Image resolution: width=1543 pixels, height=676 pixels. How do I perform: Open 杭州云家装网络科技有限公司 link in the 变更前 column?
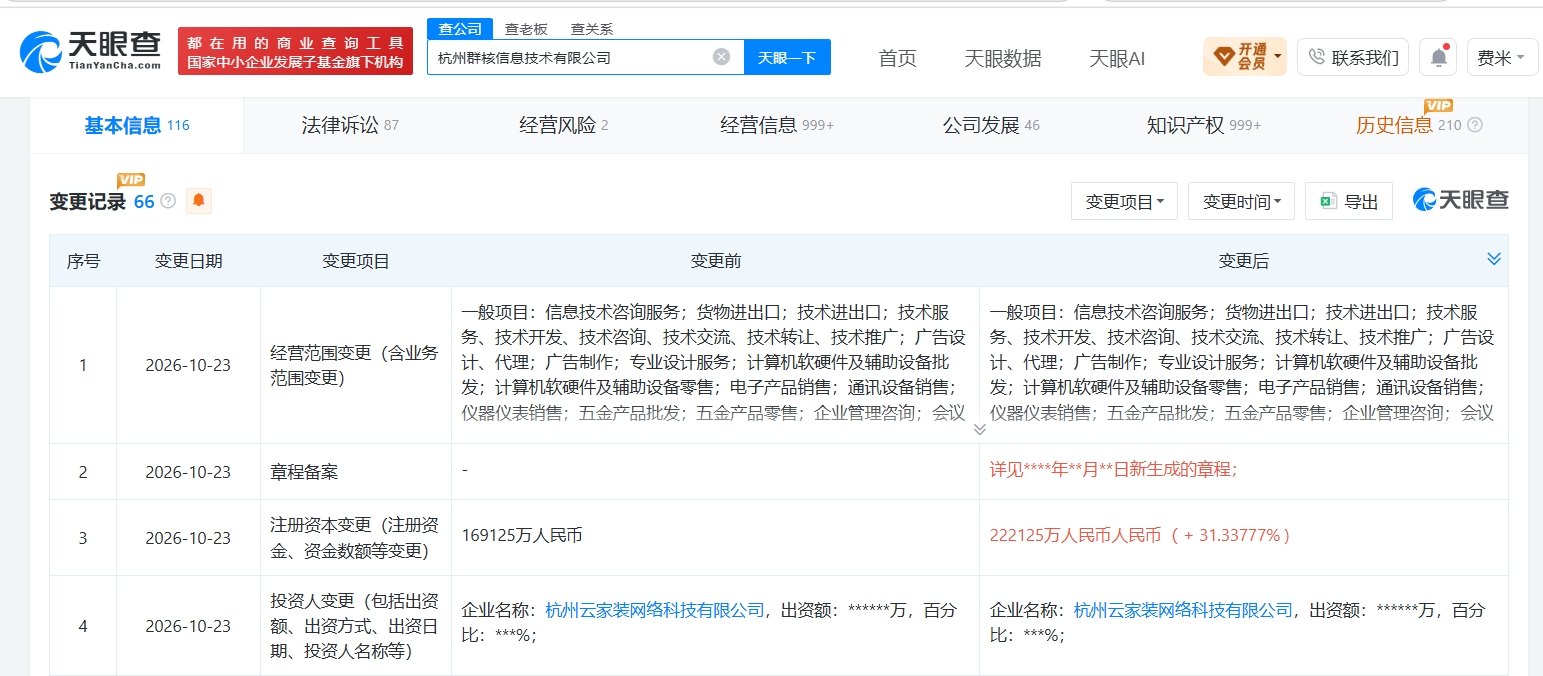coord(655,610)
